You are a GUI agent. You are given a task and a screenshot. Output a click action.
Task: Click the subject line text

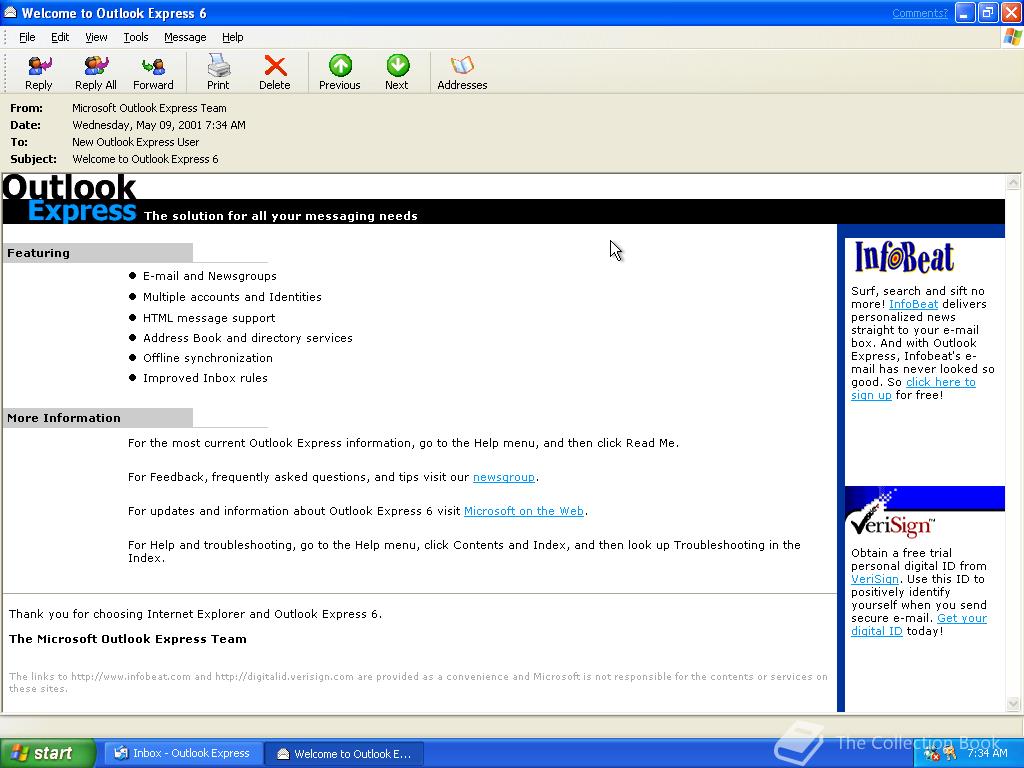(x=145, y=159)
